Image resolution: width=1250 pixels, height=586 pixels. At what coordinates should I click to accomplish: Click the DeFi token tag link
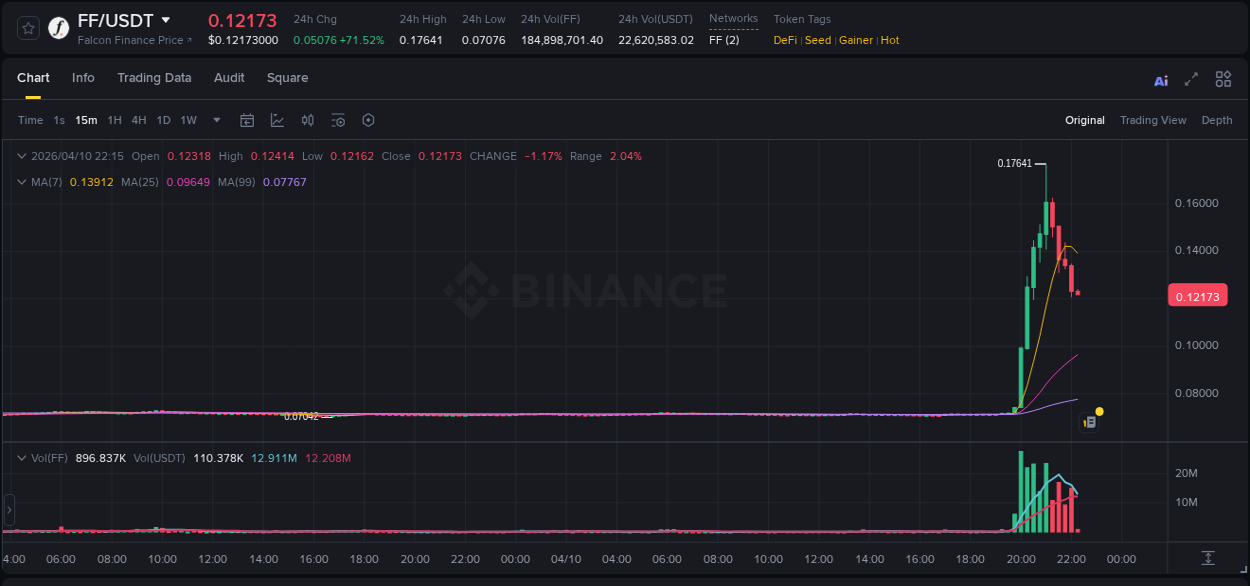coord(784,40)
